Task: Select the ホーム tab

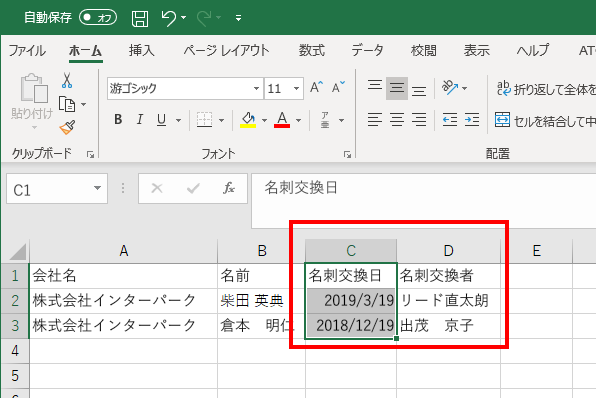Action: [x=86, y=50]
